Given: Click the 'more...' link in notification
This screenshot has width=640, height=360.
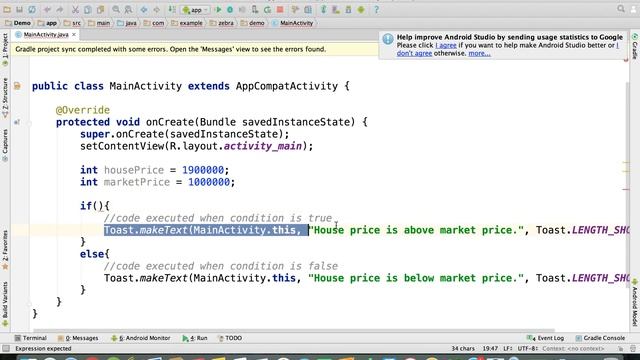Looking at the screenshot, I should [x=479, y=53].
